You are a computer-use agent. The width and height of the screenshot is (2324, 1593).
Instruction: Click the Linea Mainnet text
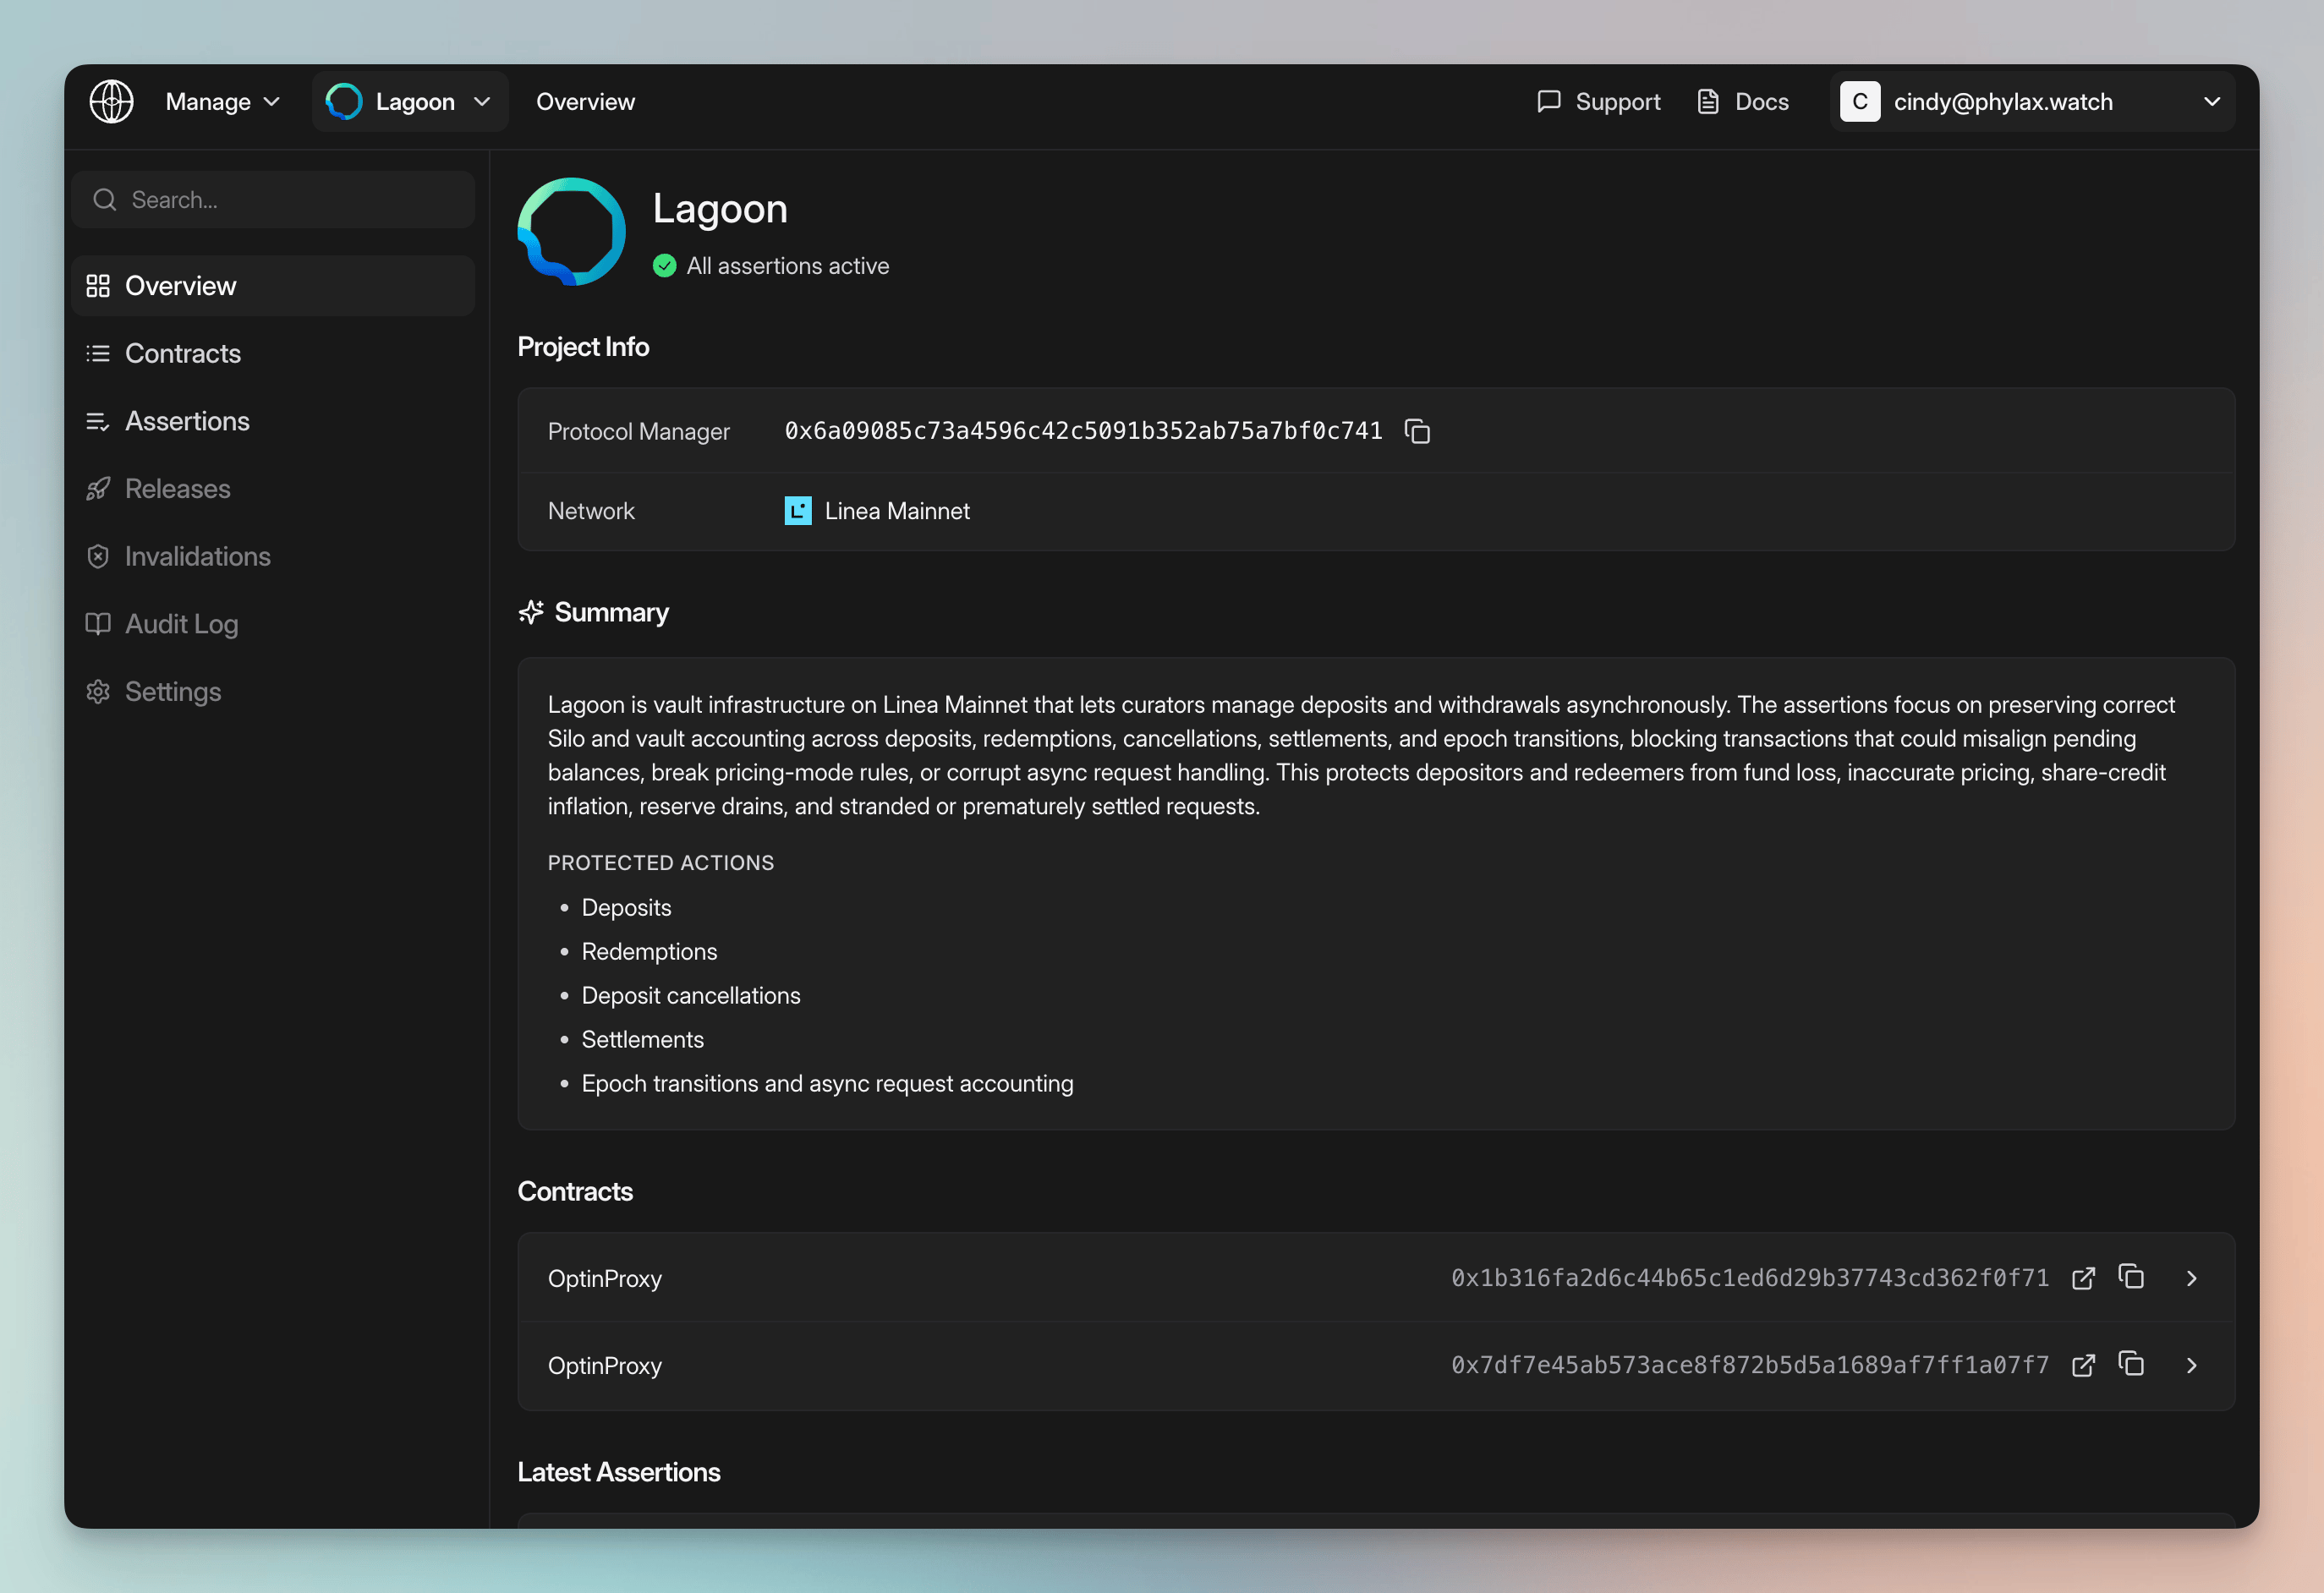(x=897, y=511)
